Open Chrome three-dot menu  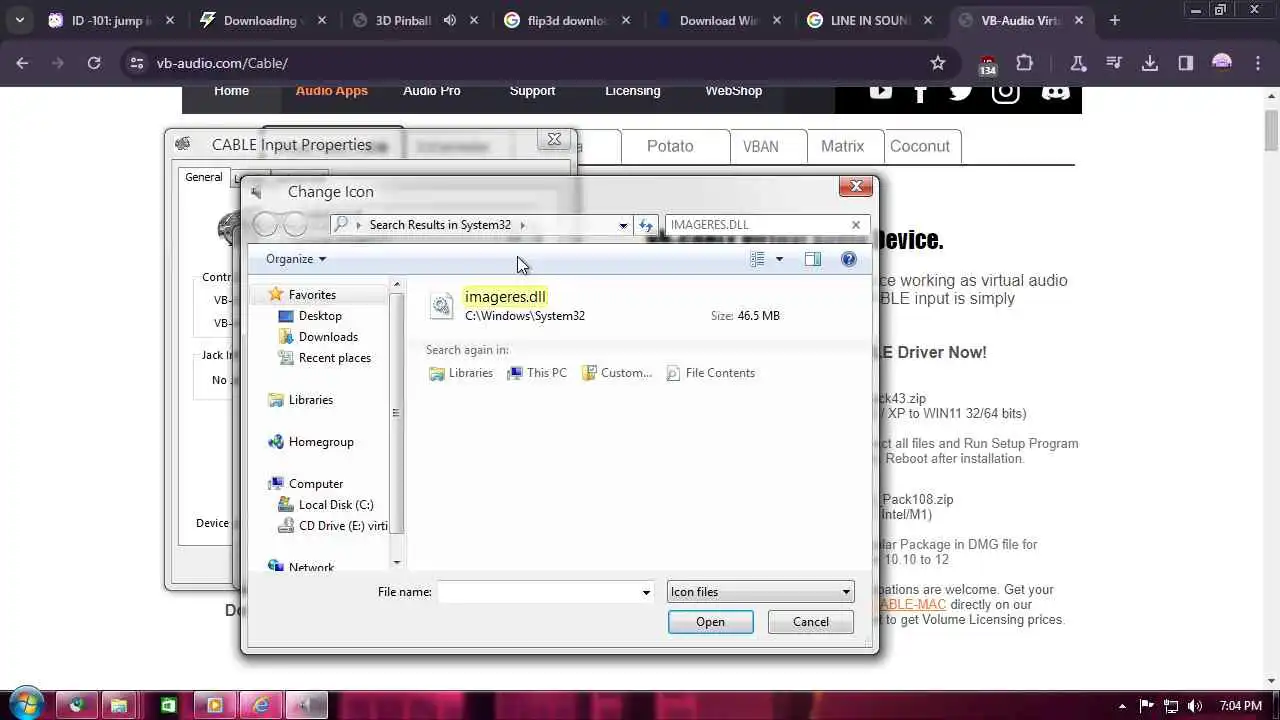[1258, 63]
